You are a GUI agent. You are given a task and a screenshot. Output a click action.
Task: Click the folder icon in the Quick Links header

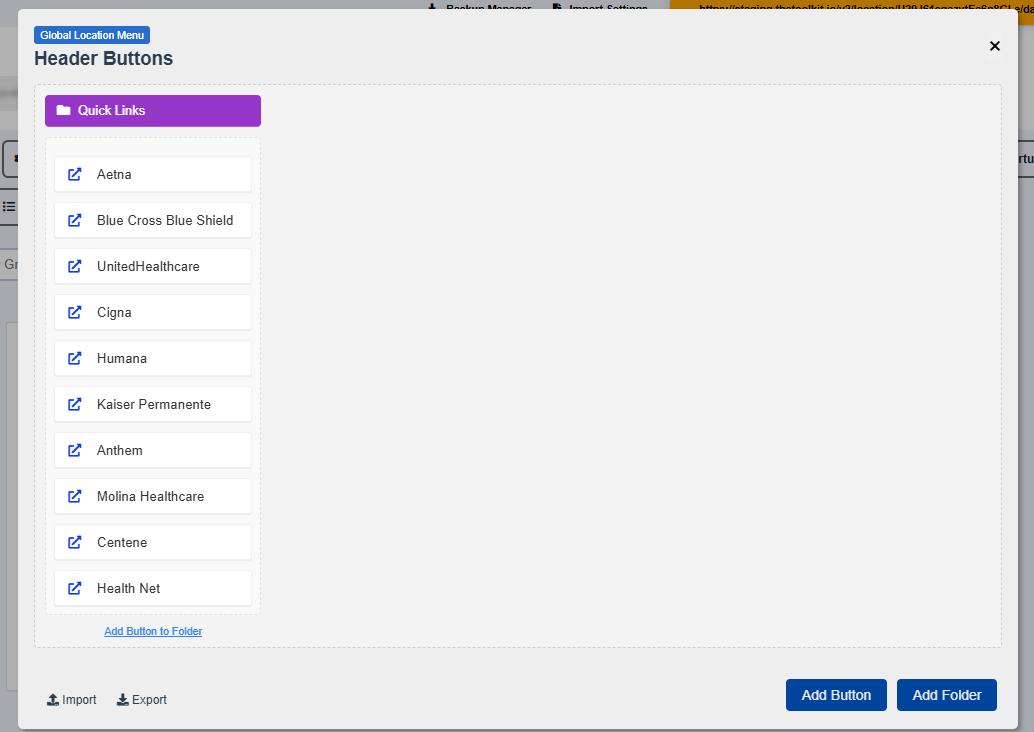point(63,110)
